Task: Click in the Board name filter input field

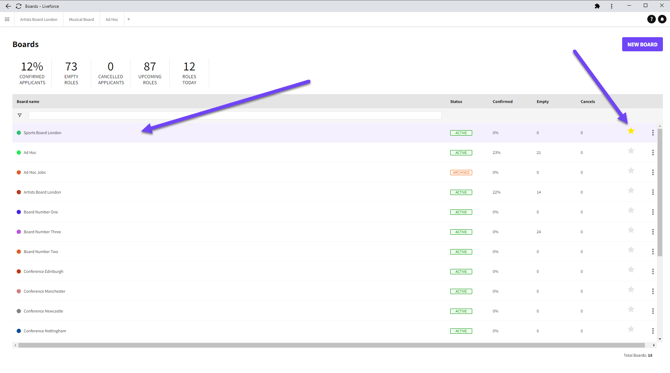Action: click(x=235, y=115)
